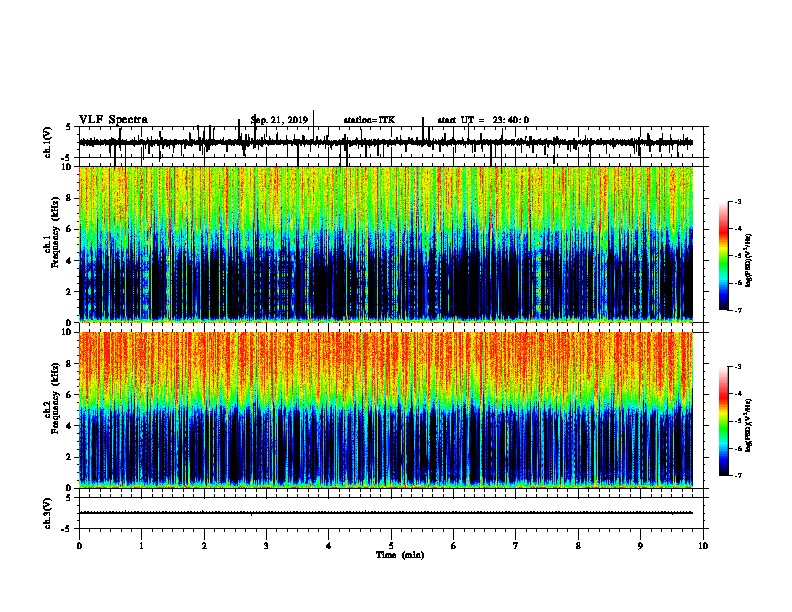Image resolution: width=792 pixels, height=612 pixels.
Task: Click the 'station=ITK' label
Action: click(x=369, y=120)
